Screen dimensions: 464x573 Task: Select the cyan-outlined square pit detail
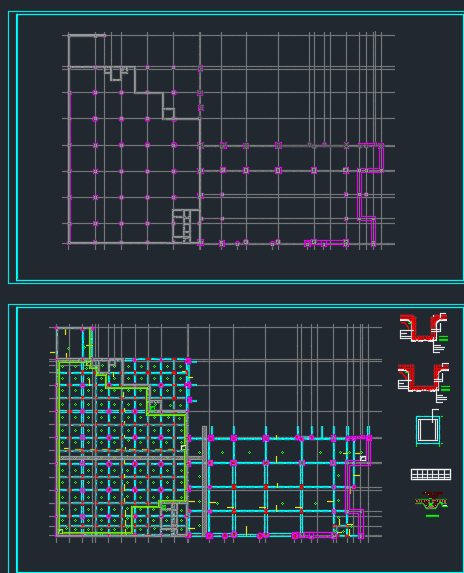coord(428,429)
